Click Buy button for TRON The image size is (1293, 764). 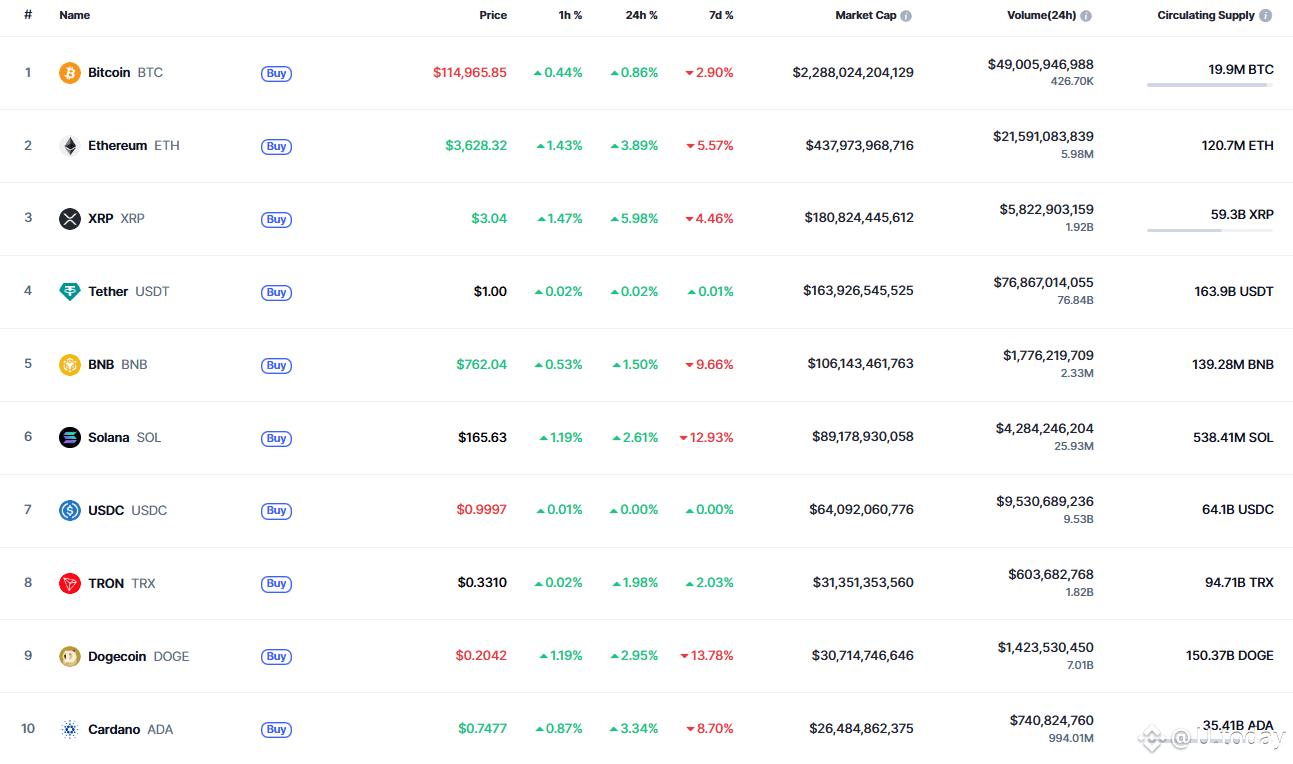(277, 584)
